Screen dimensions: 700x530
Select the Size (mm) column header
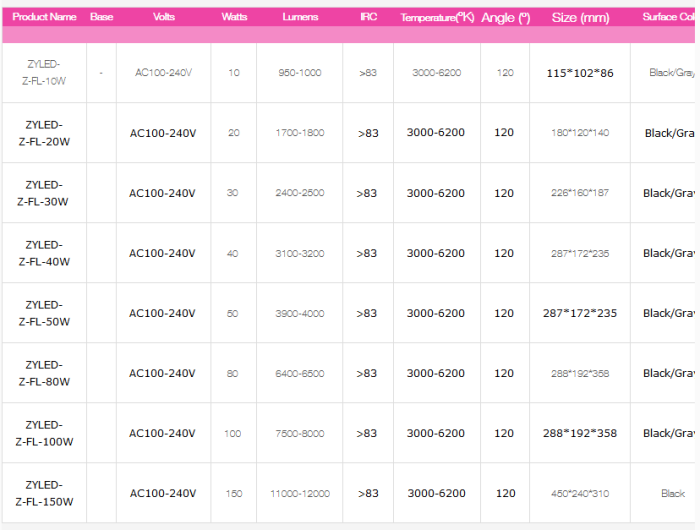578,18
